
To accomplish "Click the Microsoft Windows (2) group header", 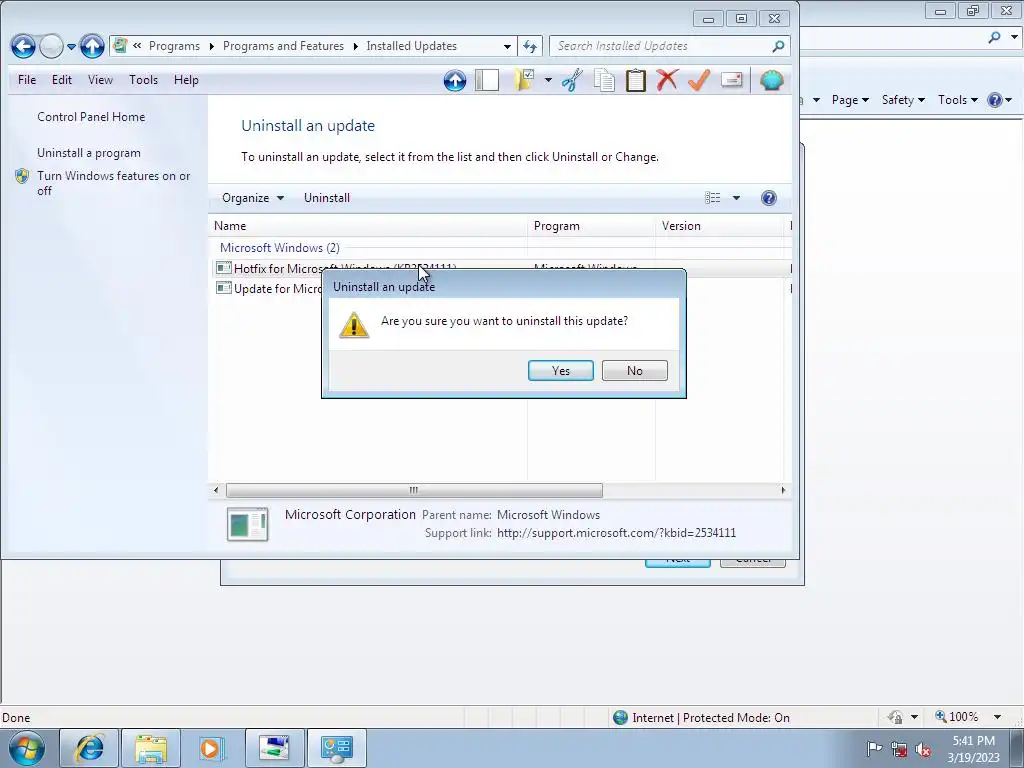I will (x=280, y=248).
